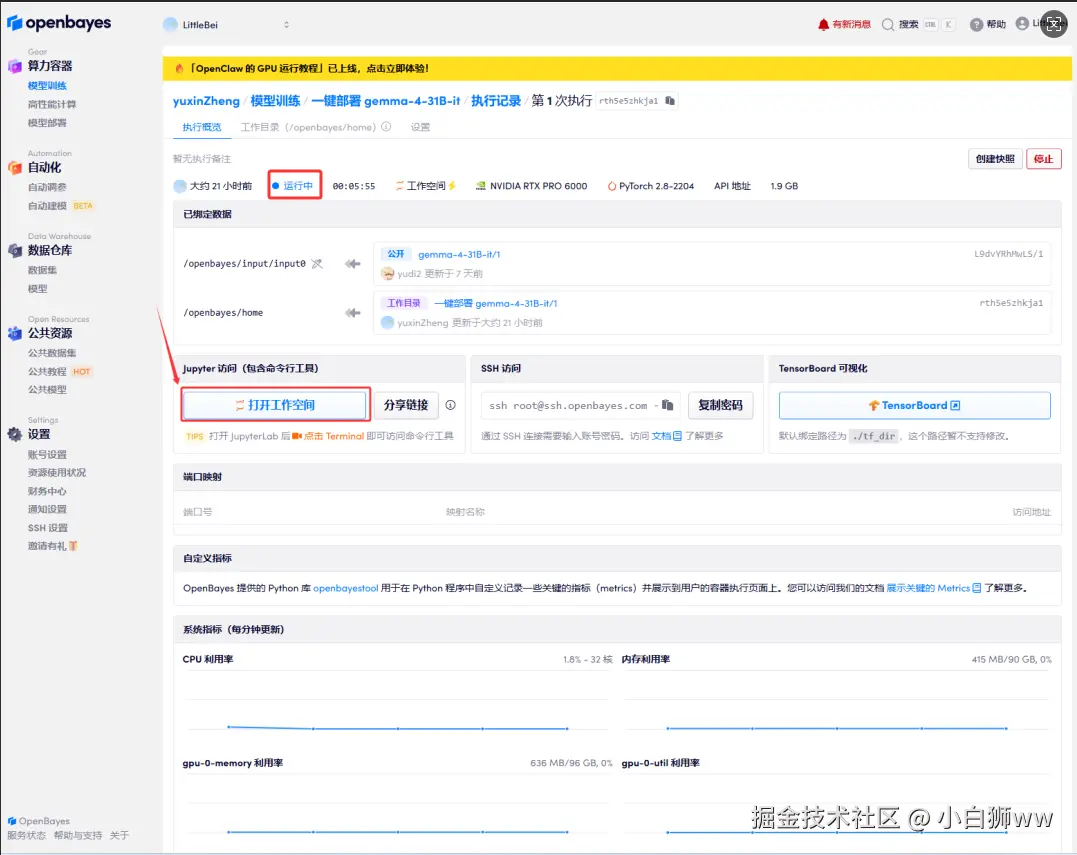This screenshot has height=855, width=1077.
Task: Expand the LittleBei account switcher
Action: point(227,25)
